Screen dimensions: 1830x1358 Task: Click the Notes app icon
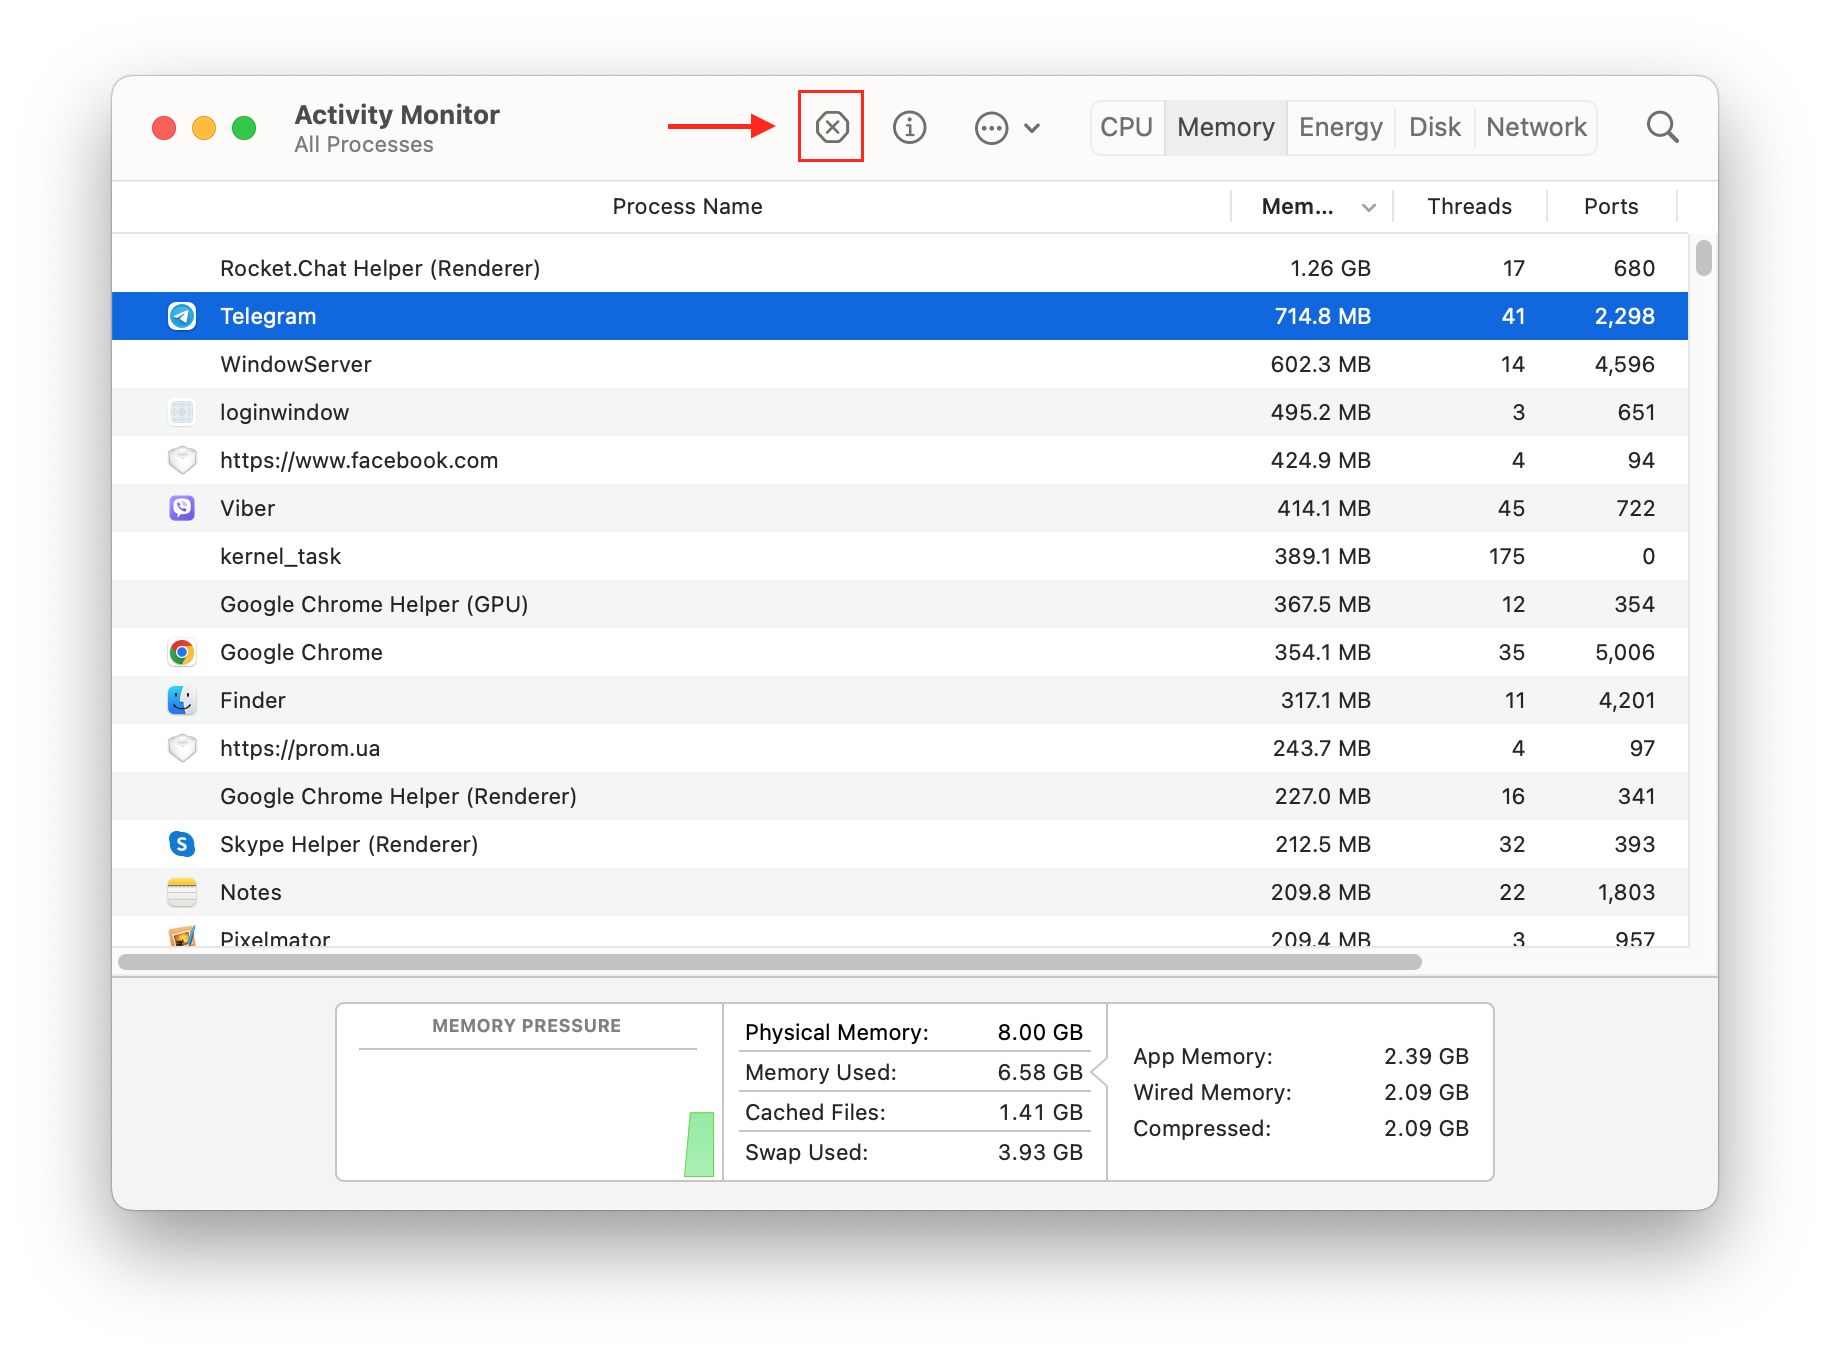click(182, 892)
